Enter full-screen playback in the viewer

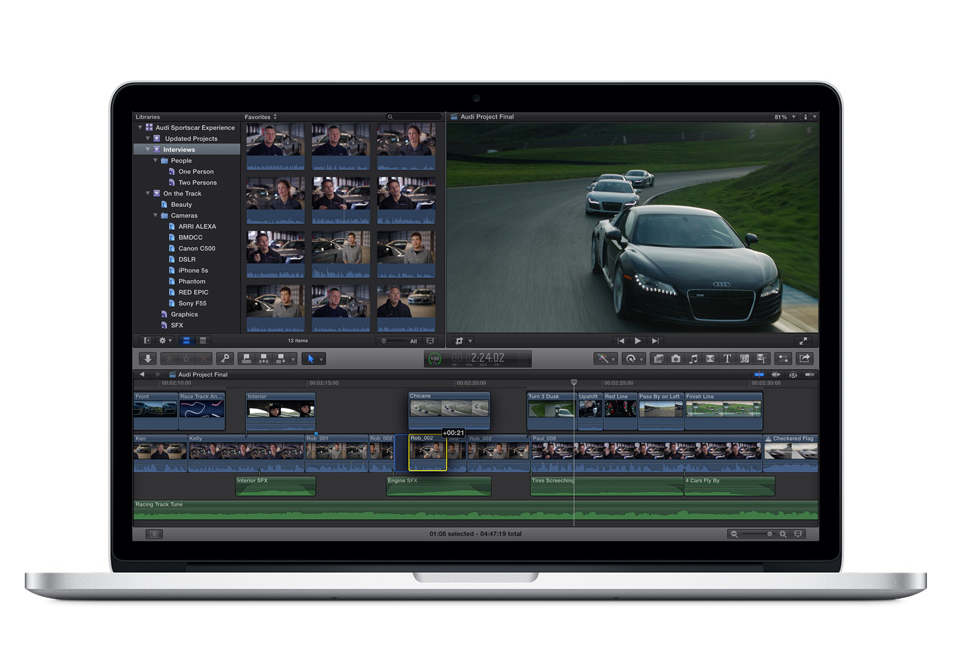[x=803, y=341]
